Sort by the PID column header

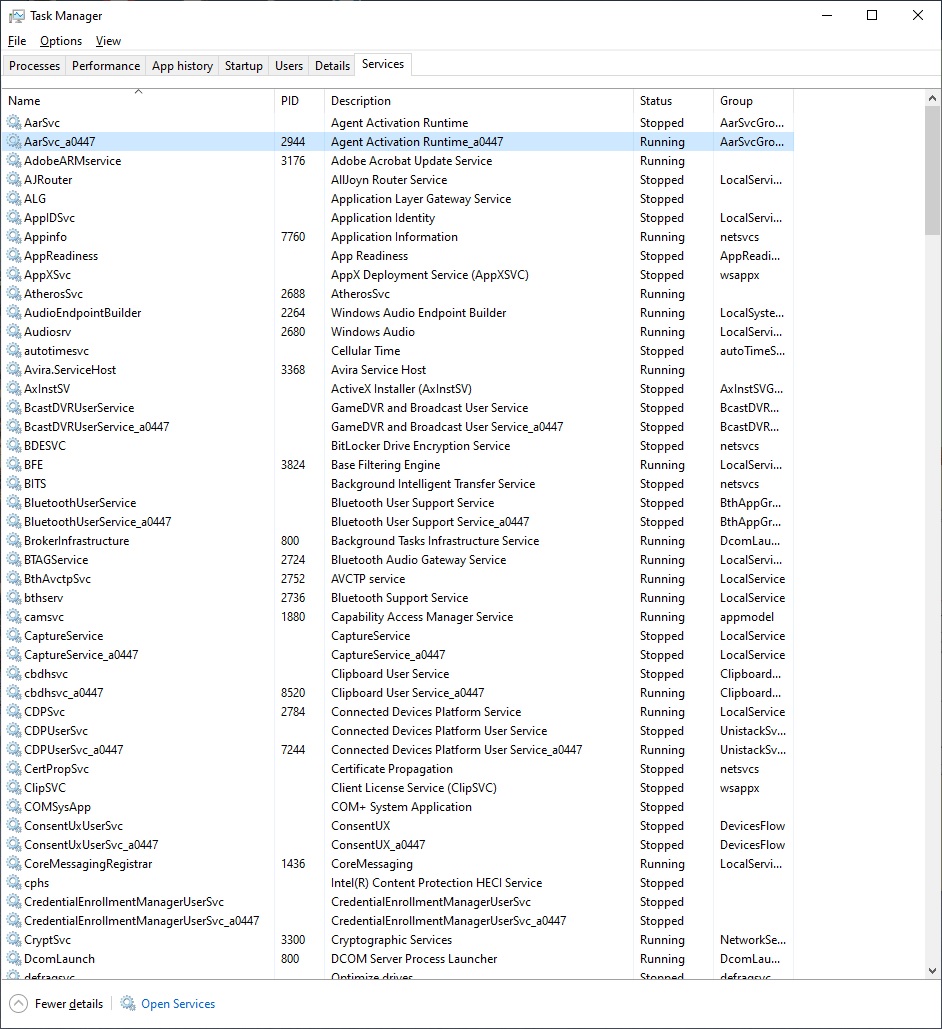coord(299,100)
